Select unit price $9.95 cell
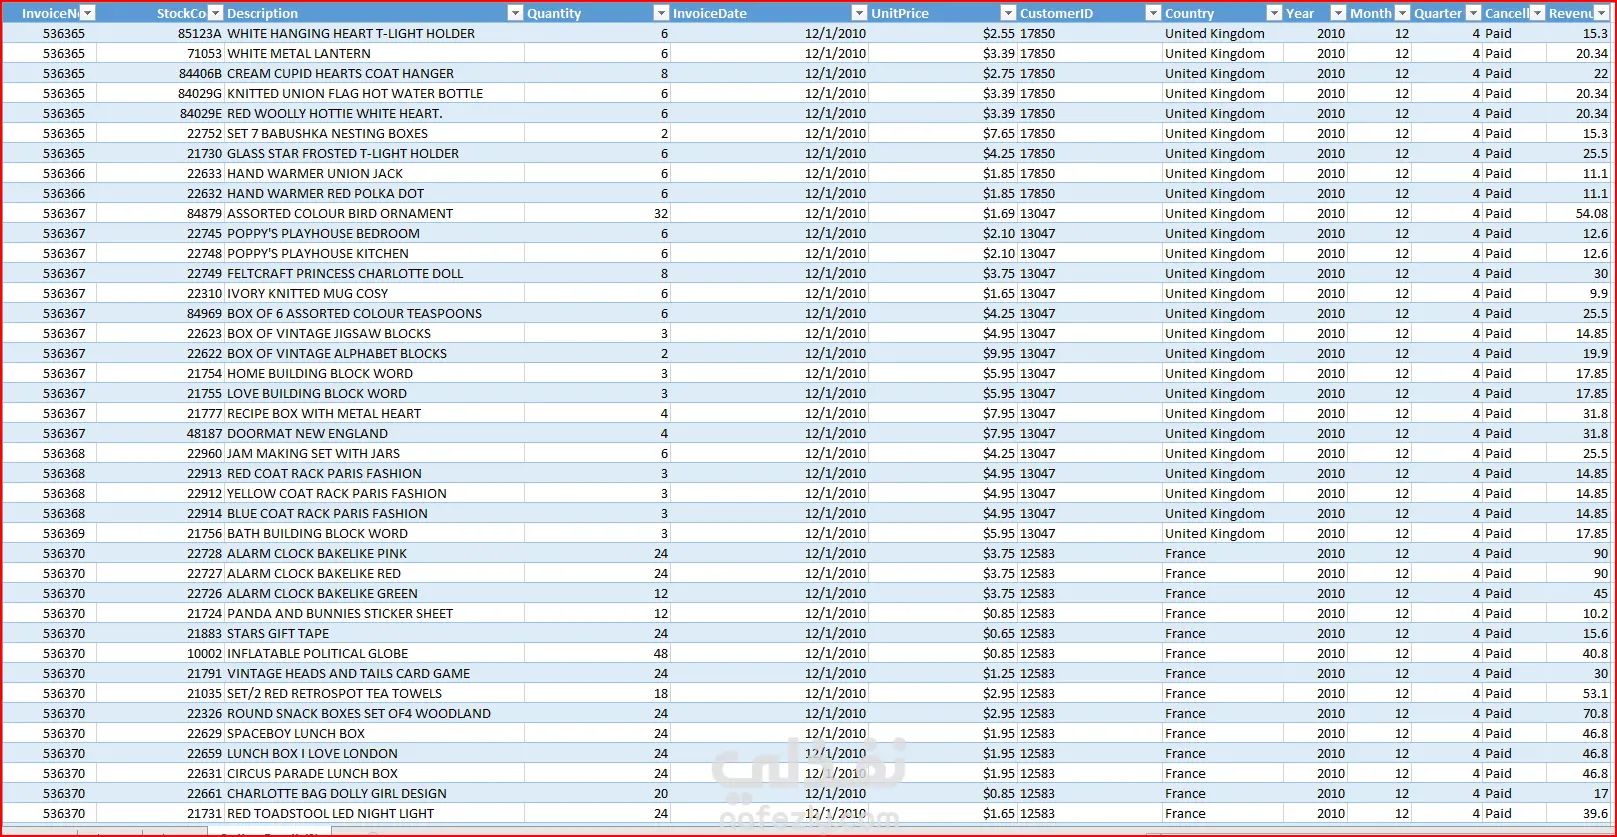The image size is (1617, 837). pyautogui.click(x=943, y=353)
